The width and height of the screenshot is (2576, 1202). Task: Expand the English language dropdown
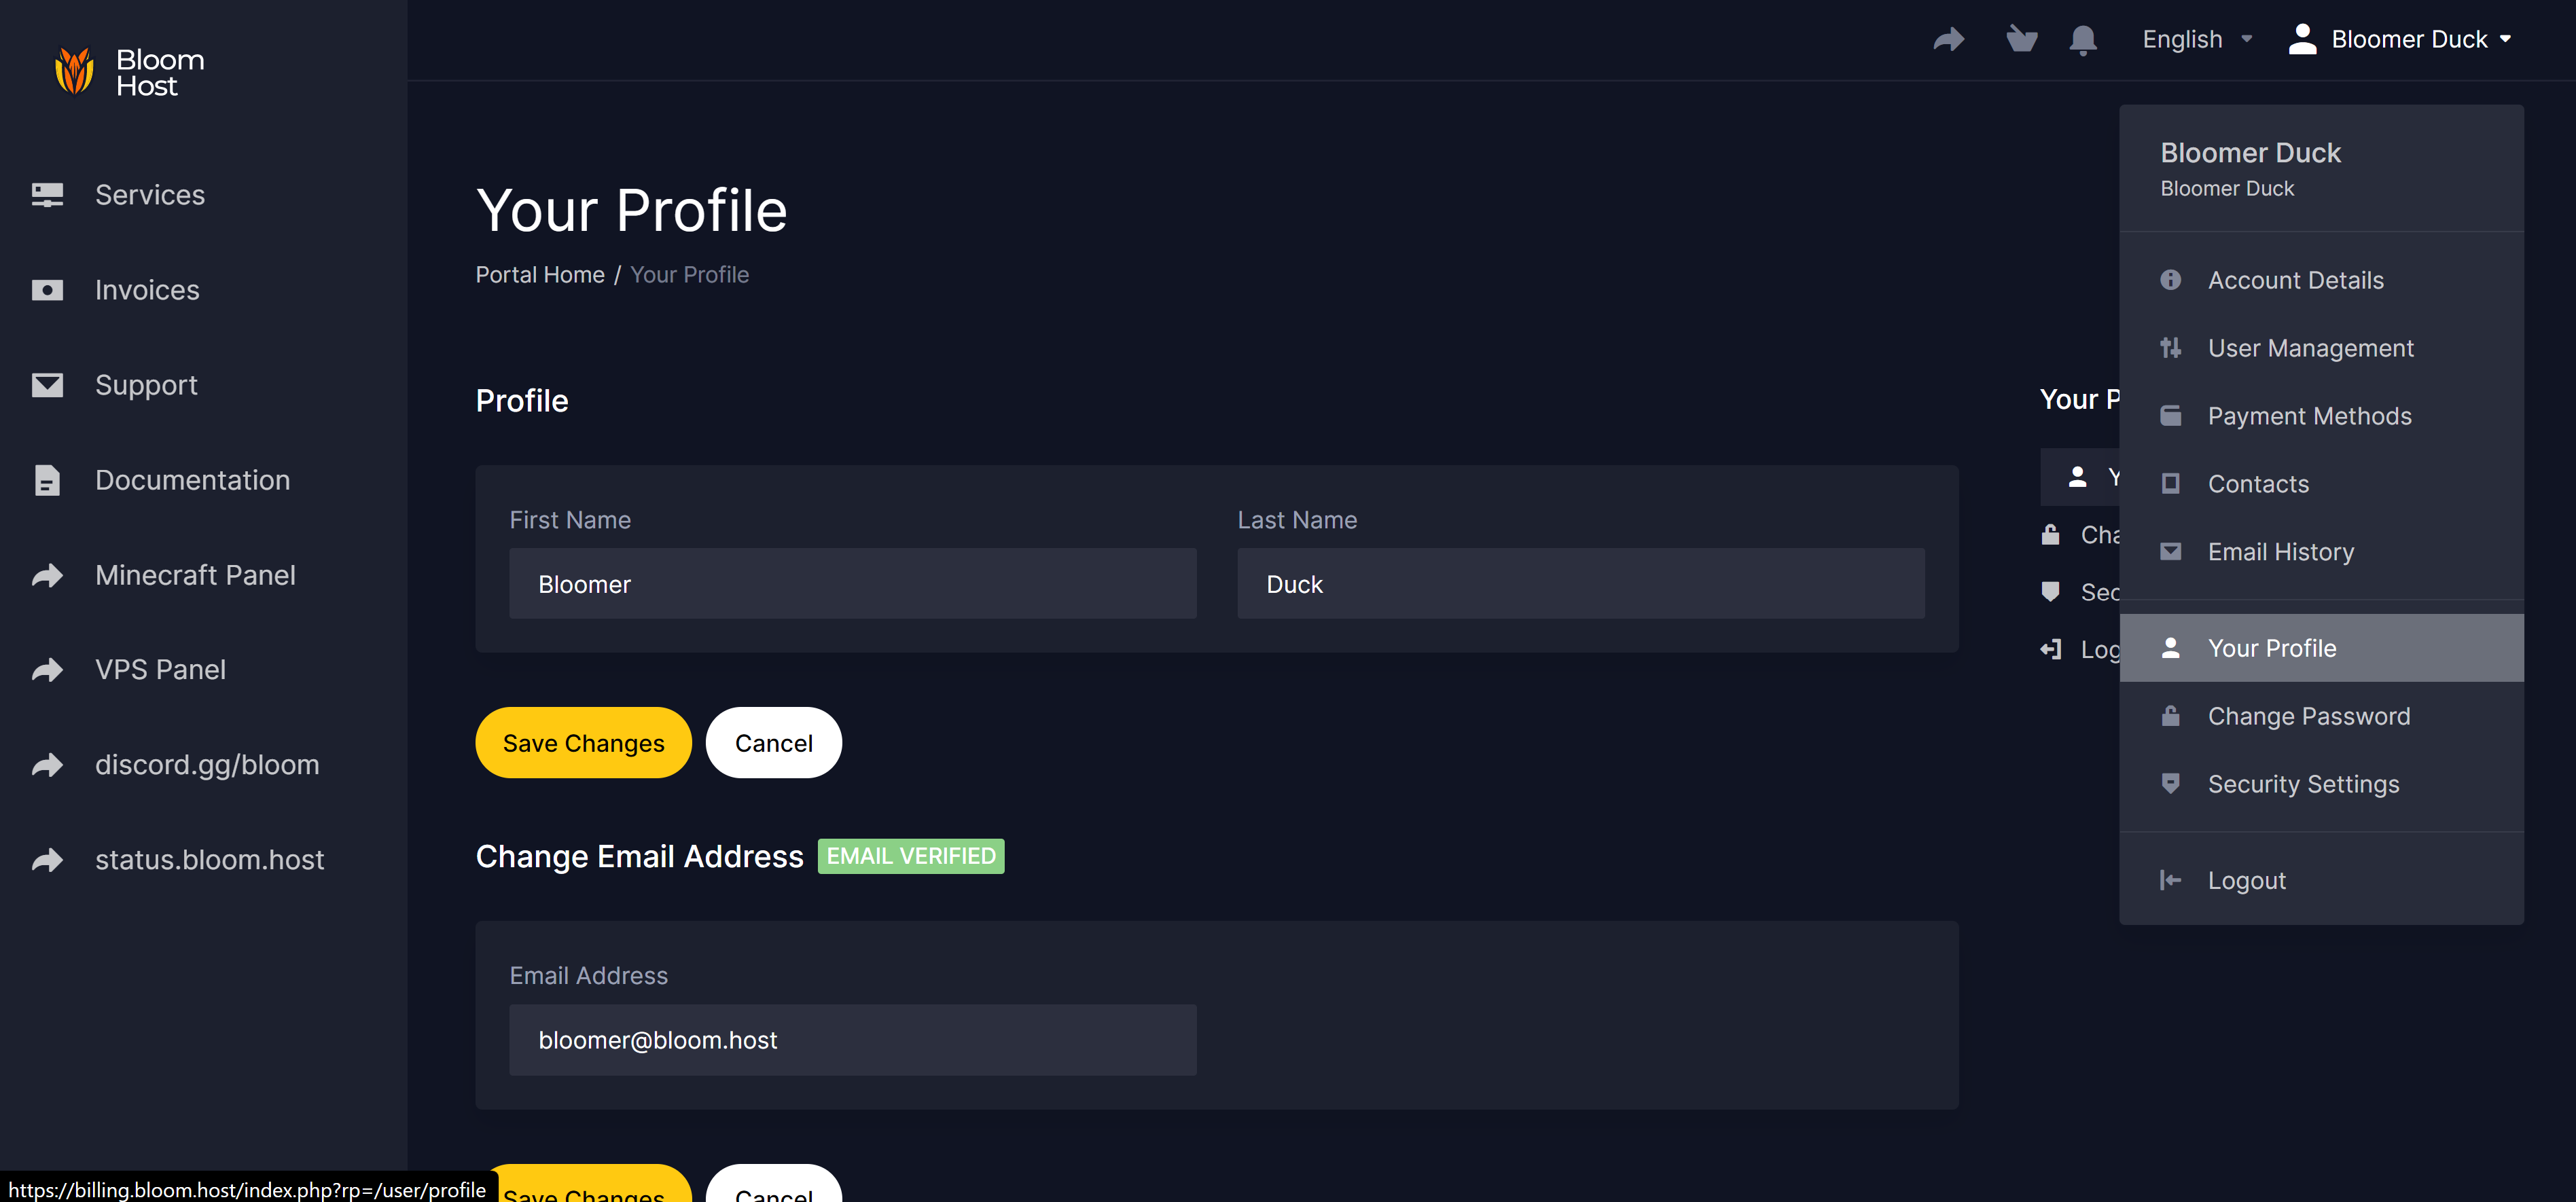pyautogui.click(x=2196, y=40)
